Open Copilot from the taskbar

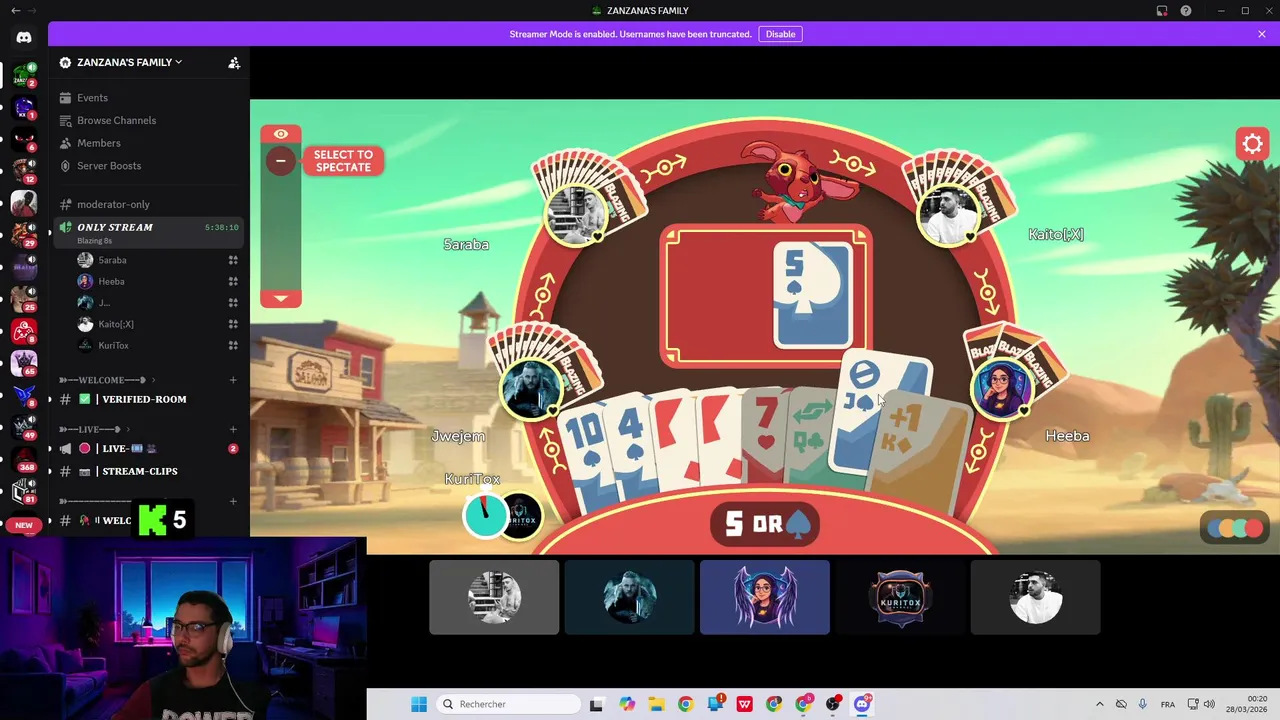tap(627, 704)
